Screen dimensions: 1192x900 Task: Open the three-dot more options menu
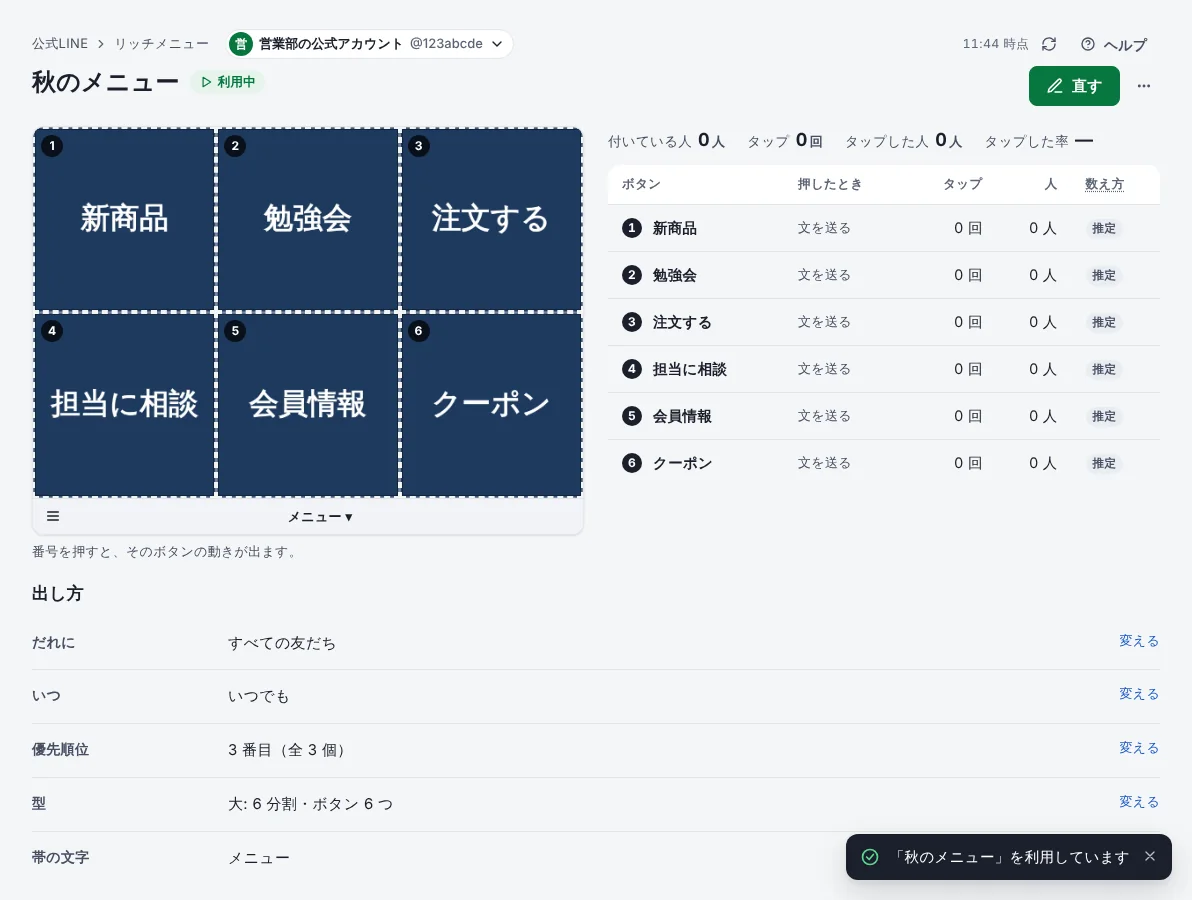[1143, 86]
